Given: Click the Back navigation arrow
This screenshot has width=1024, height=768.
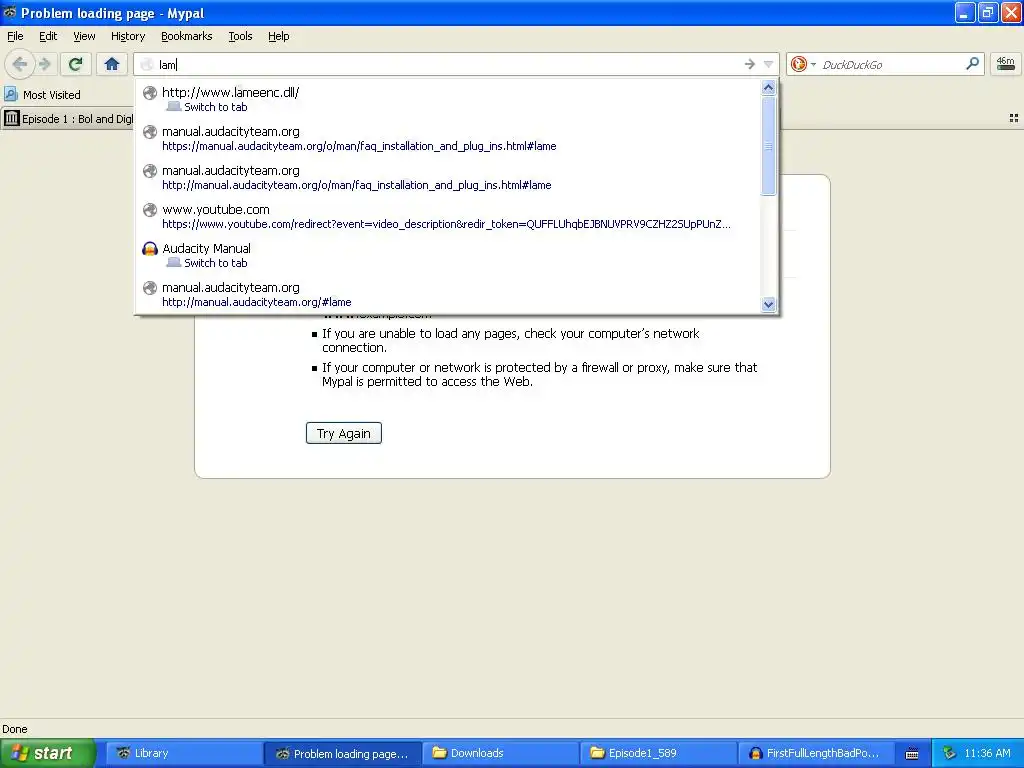Looking at the screenshot, I should [20, 64].
